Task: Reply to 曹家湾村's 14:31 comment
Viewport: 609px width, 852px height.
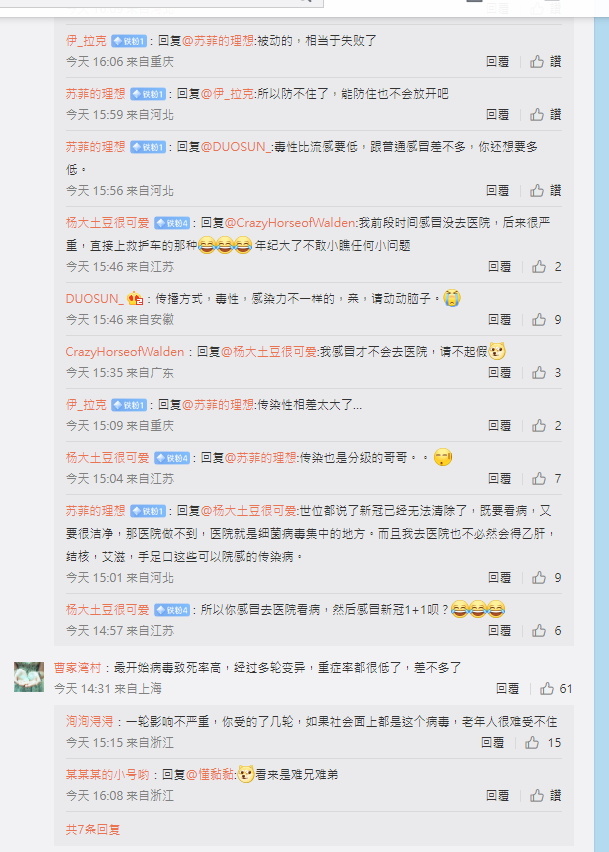Action: pos(507,688)
